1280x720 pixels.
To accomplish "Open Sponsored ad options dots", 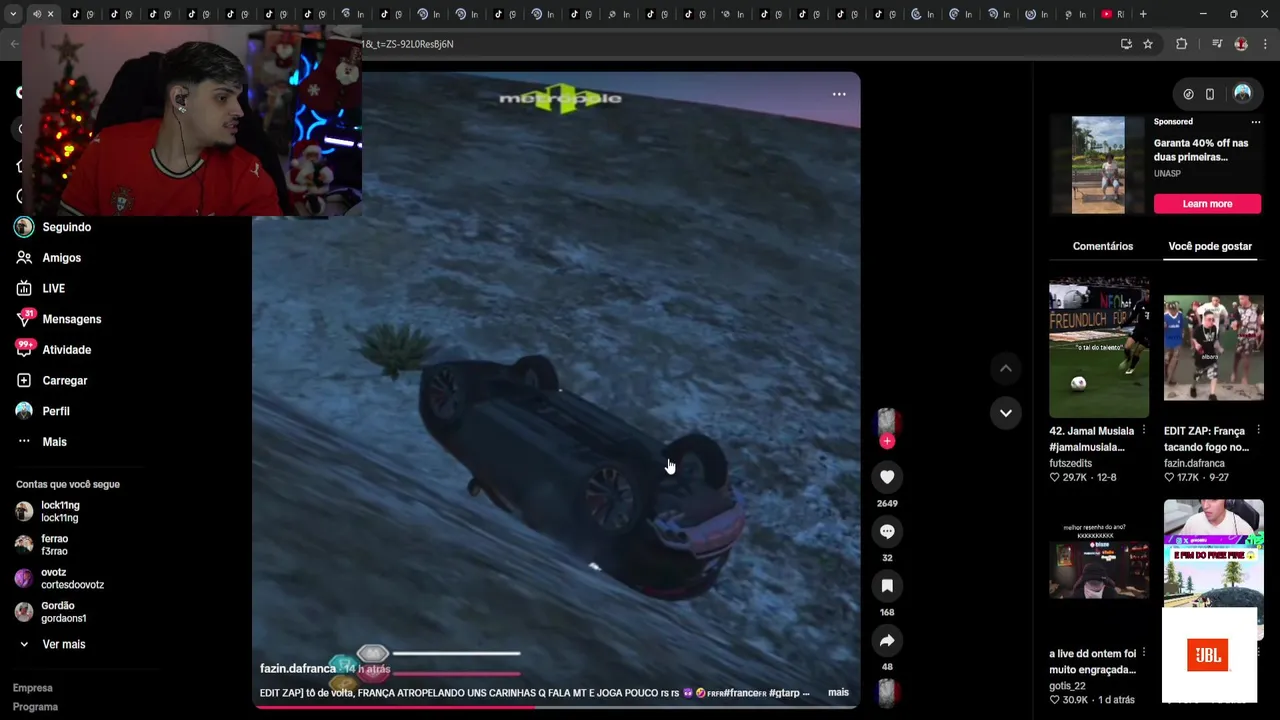I will coord(1256,122).
